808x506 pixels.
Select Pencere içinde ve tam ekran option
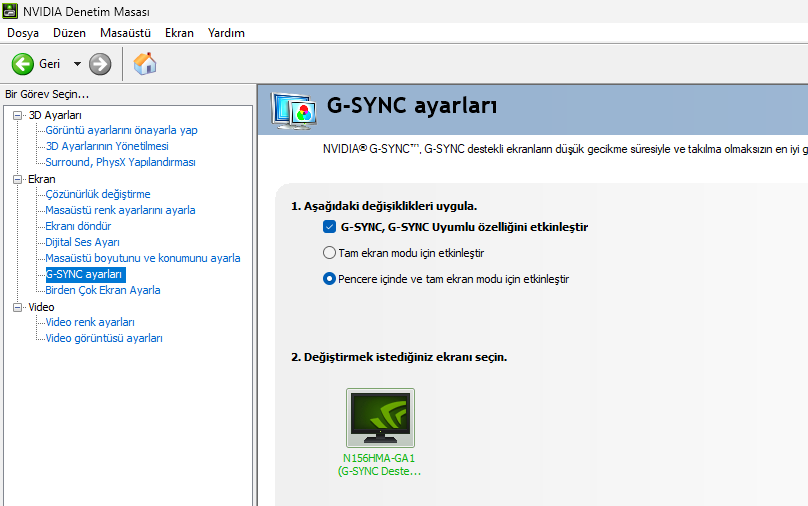(x=329, y=279)
